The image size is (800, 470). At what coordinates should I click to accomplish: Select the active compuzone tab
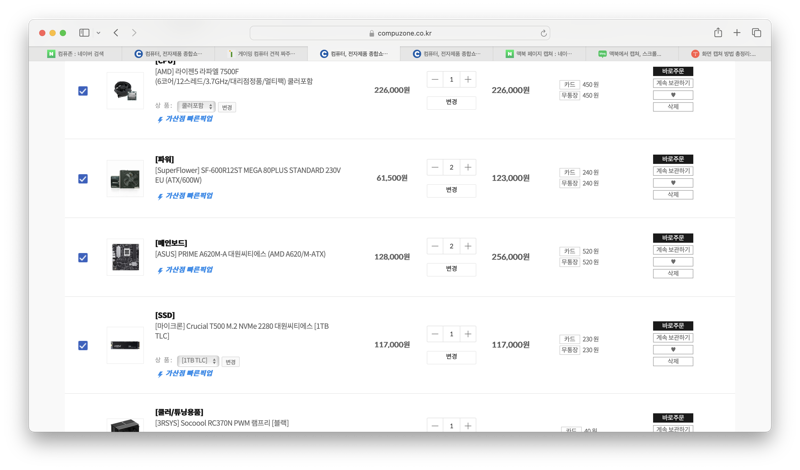point(354,54)
